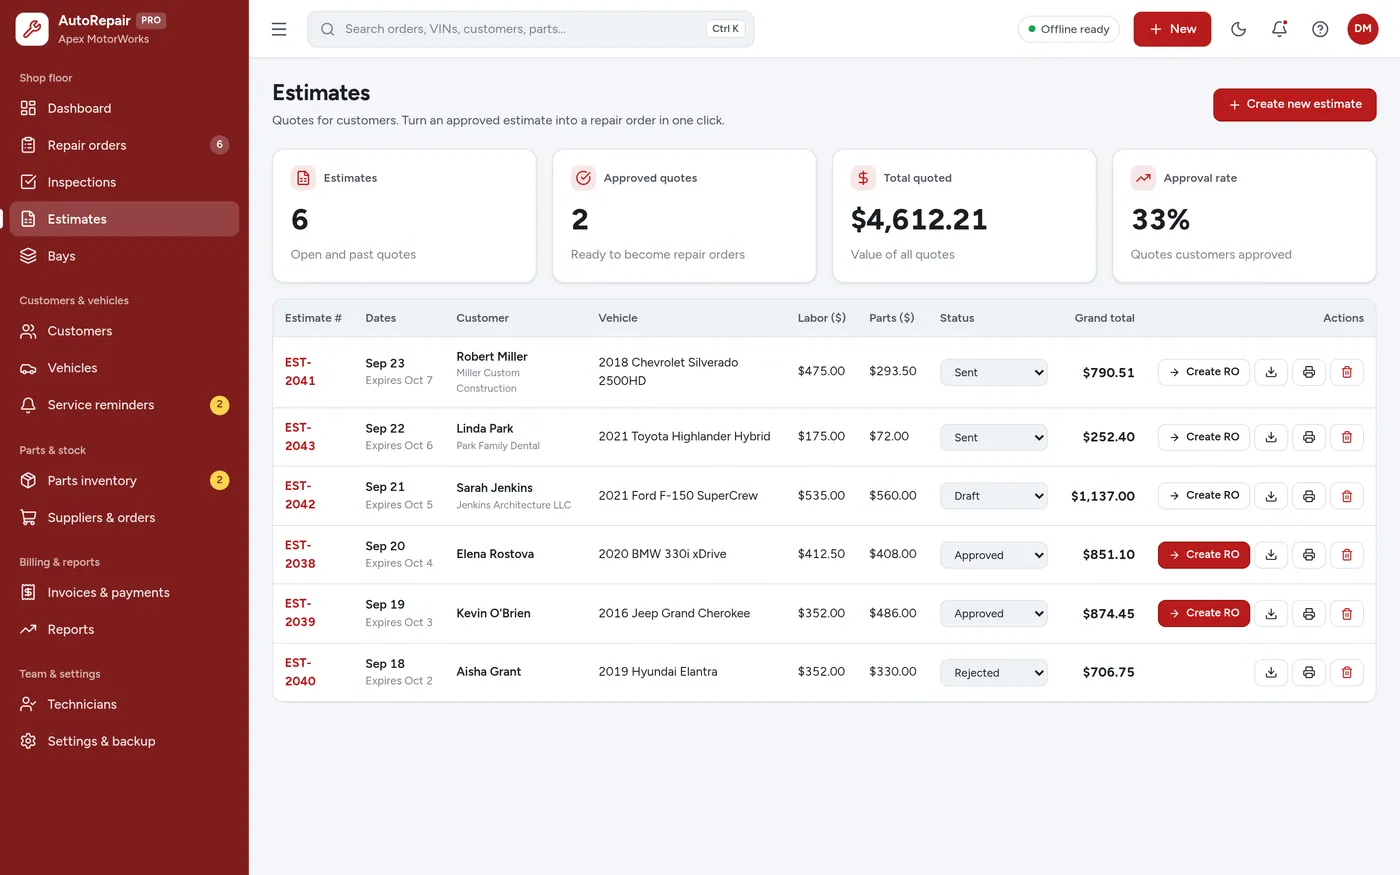Click the Approval rate stat card
Image resolution: width=1400 pixels, height=875 pixels.
1244,216
